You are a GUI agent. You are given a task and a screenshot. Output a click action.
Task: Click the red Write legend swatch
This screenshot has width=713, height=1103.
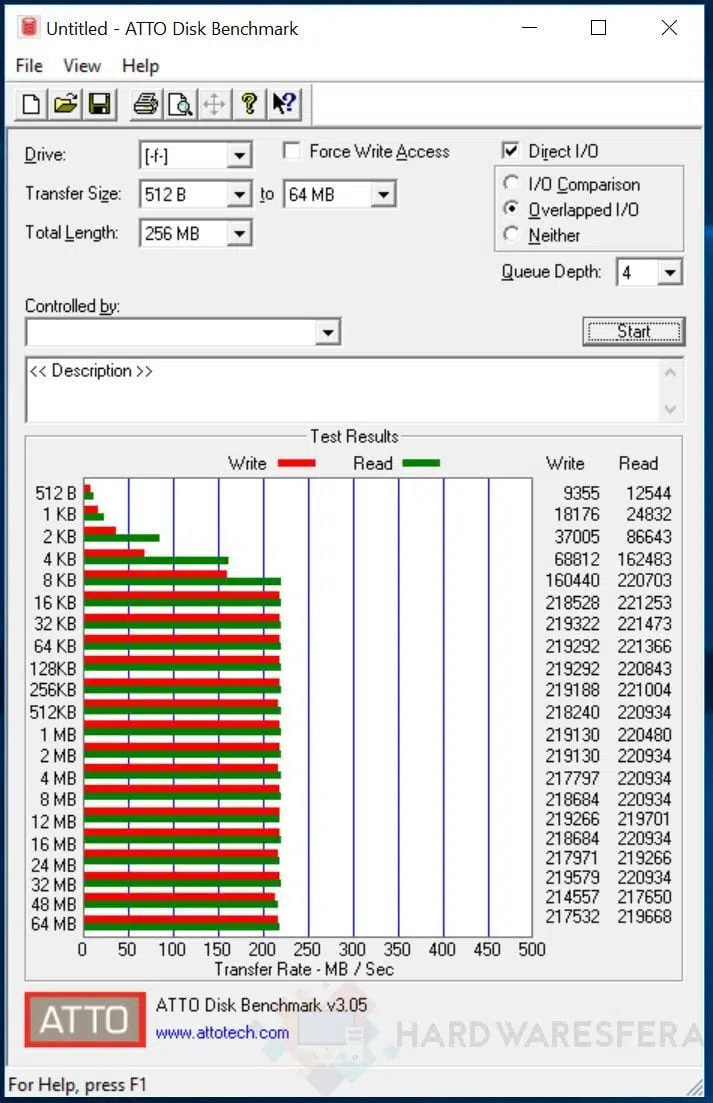click(x=297, y=463)
